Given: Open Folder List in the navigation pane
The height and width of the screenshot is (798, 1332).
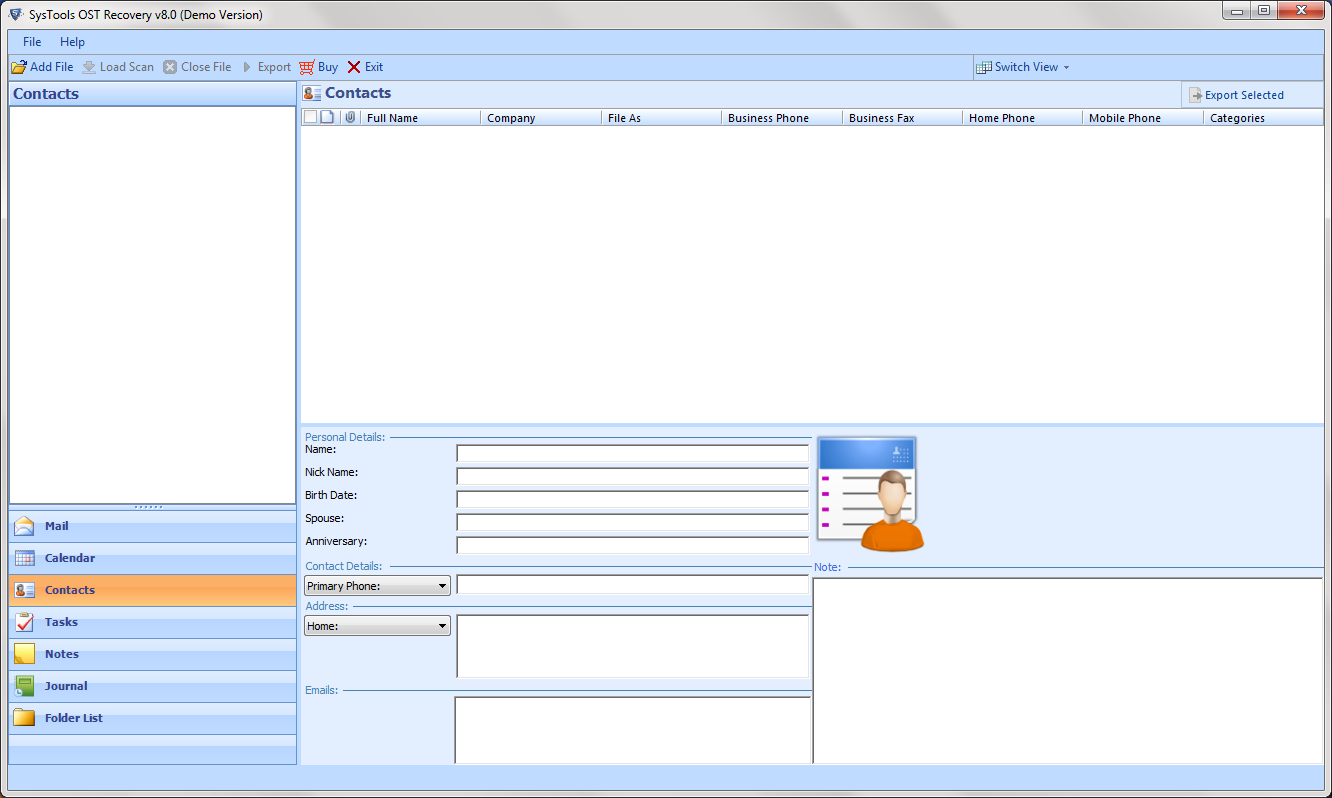Looking at the screenshot, I should (153, 719).
